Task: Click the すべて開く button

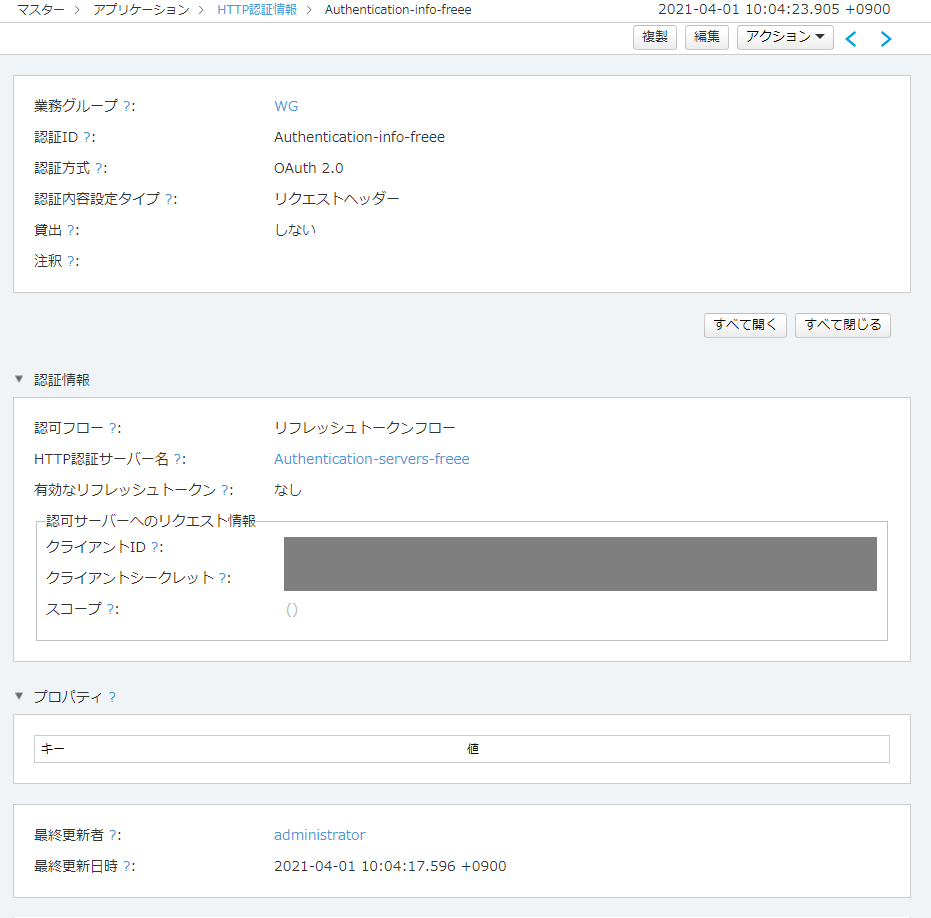Action: tap(745, 325)
